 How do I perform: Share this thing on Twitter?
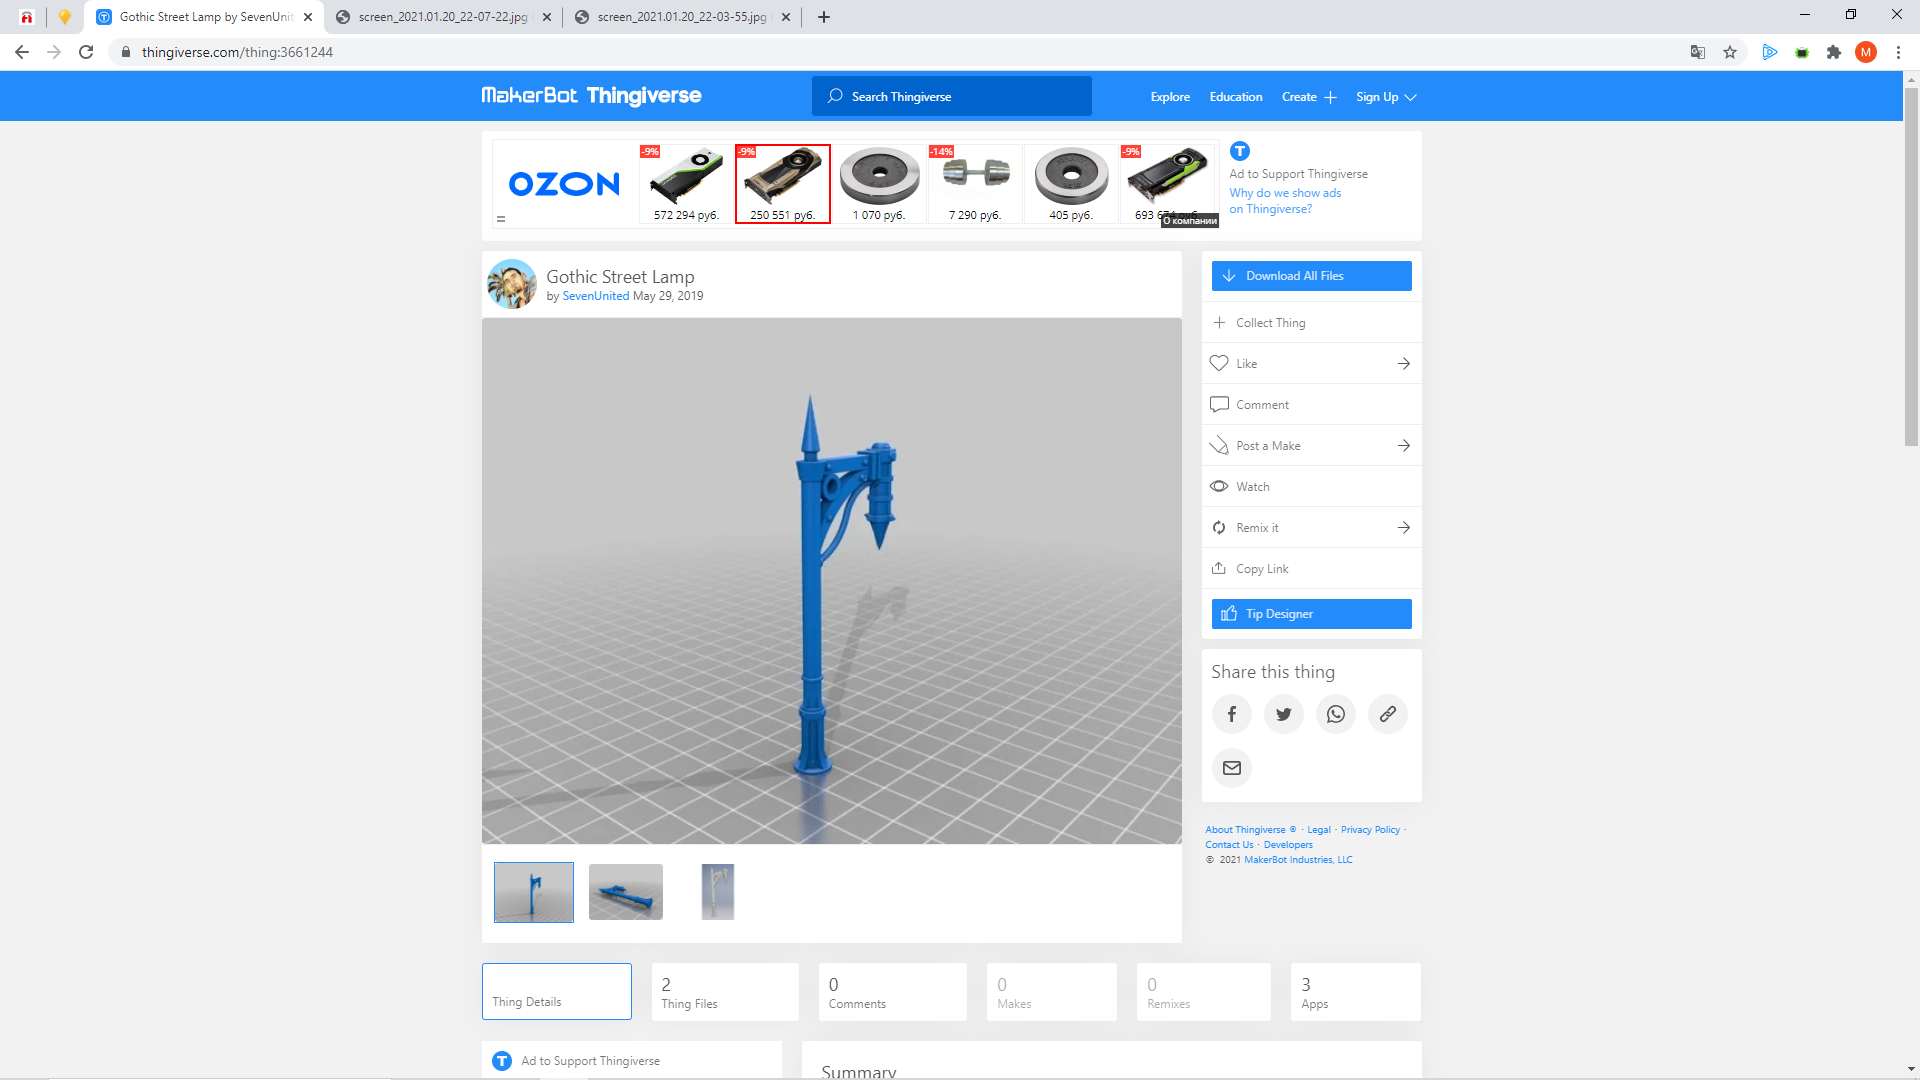click(1284, 714)
